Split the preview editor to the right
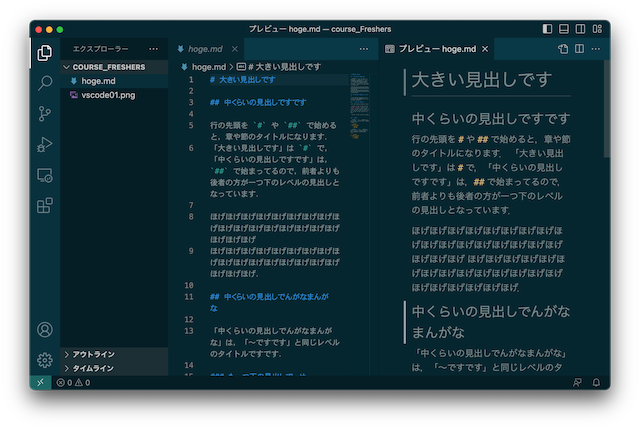Viewport: 640px width, 429px height. click(x=580, y=49)
